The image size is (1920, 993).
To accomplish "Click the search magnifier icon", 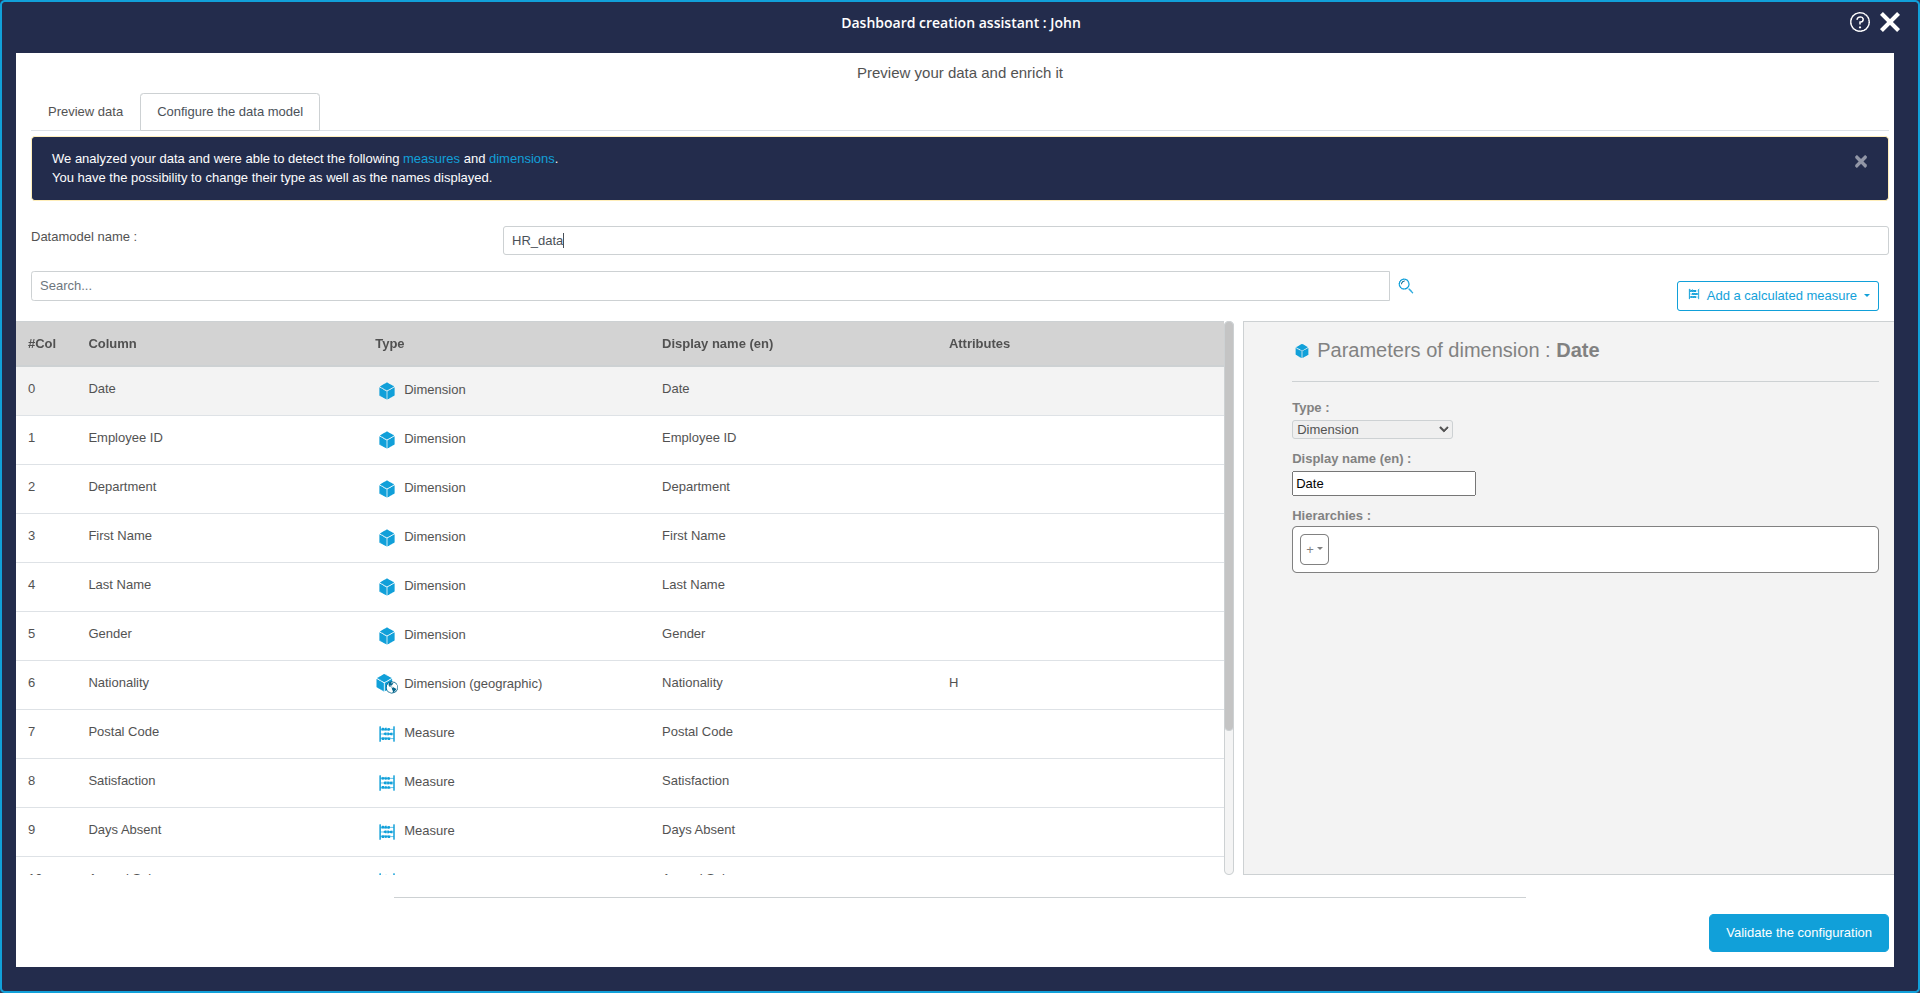I will pos(1405,286).
